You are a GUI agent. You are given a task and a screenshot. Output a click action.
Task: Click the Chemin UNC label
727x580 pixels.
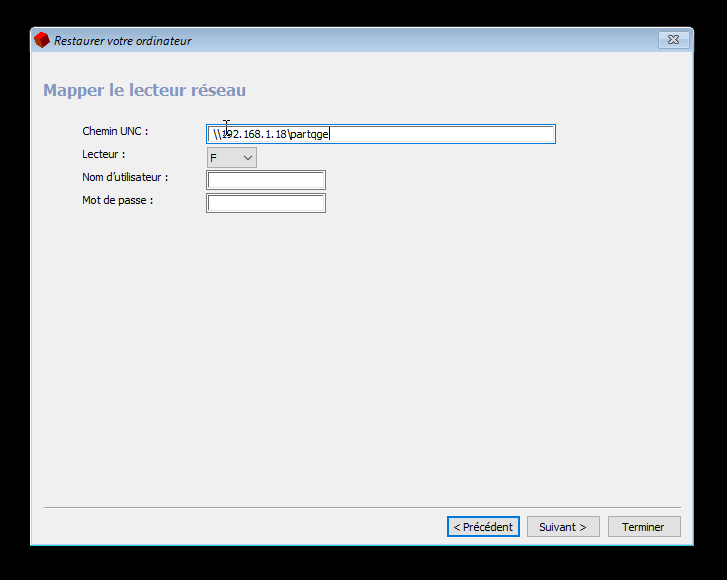[x=115, y=131]
